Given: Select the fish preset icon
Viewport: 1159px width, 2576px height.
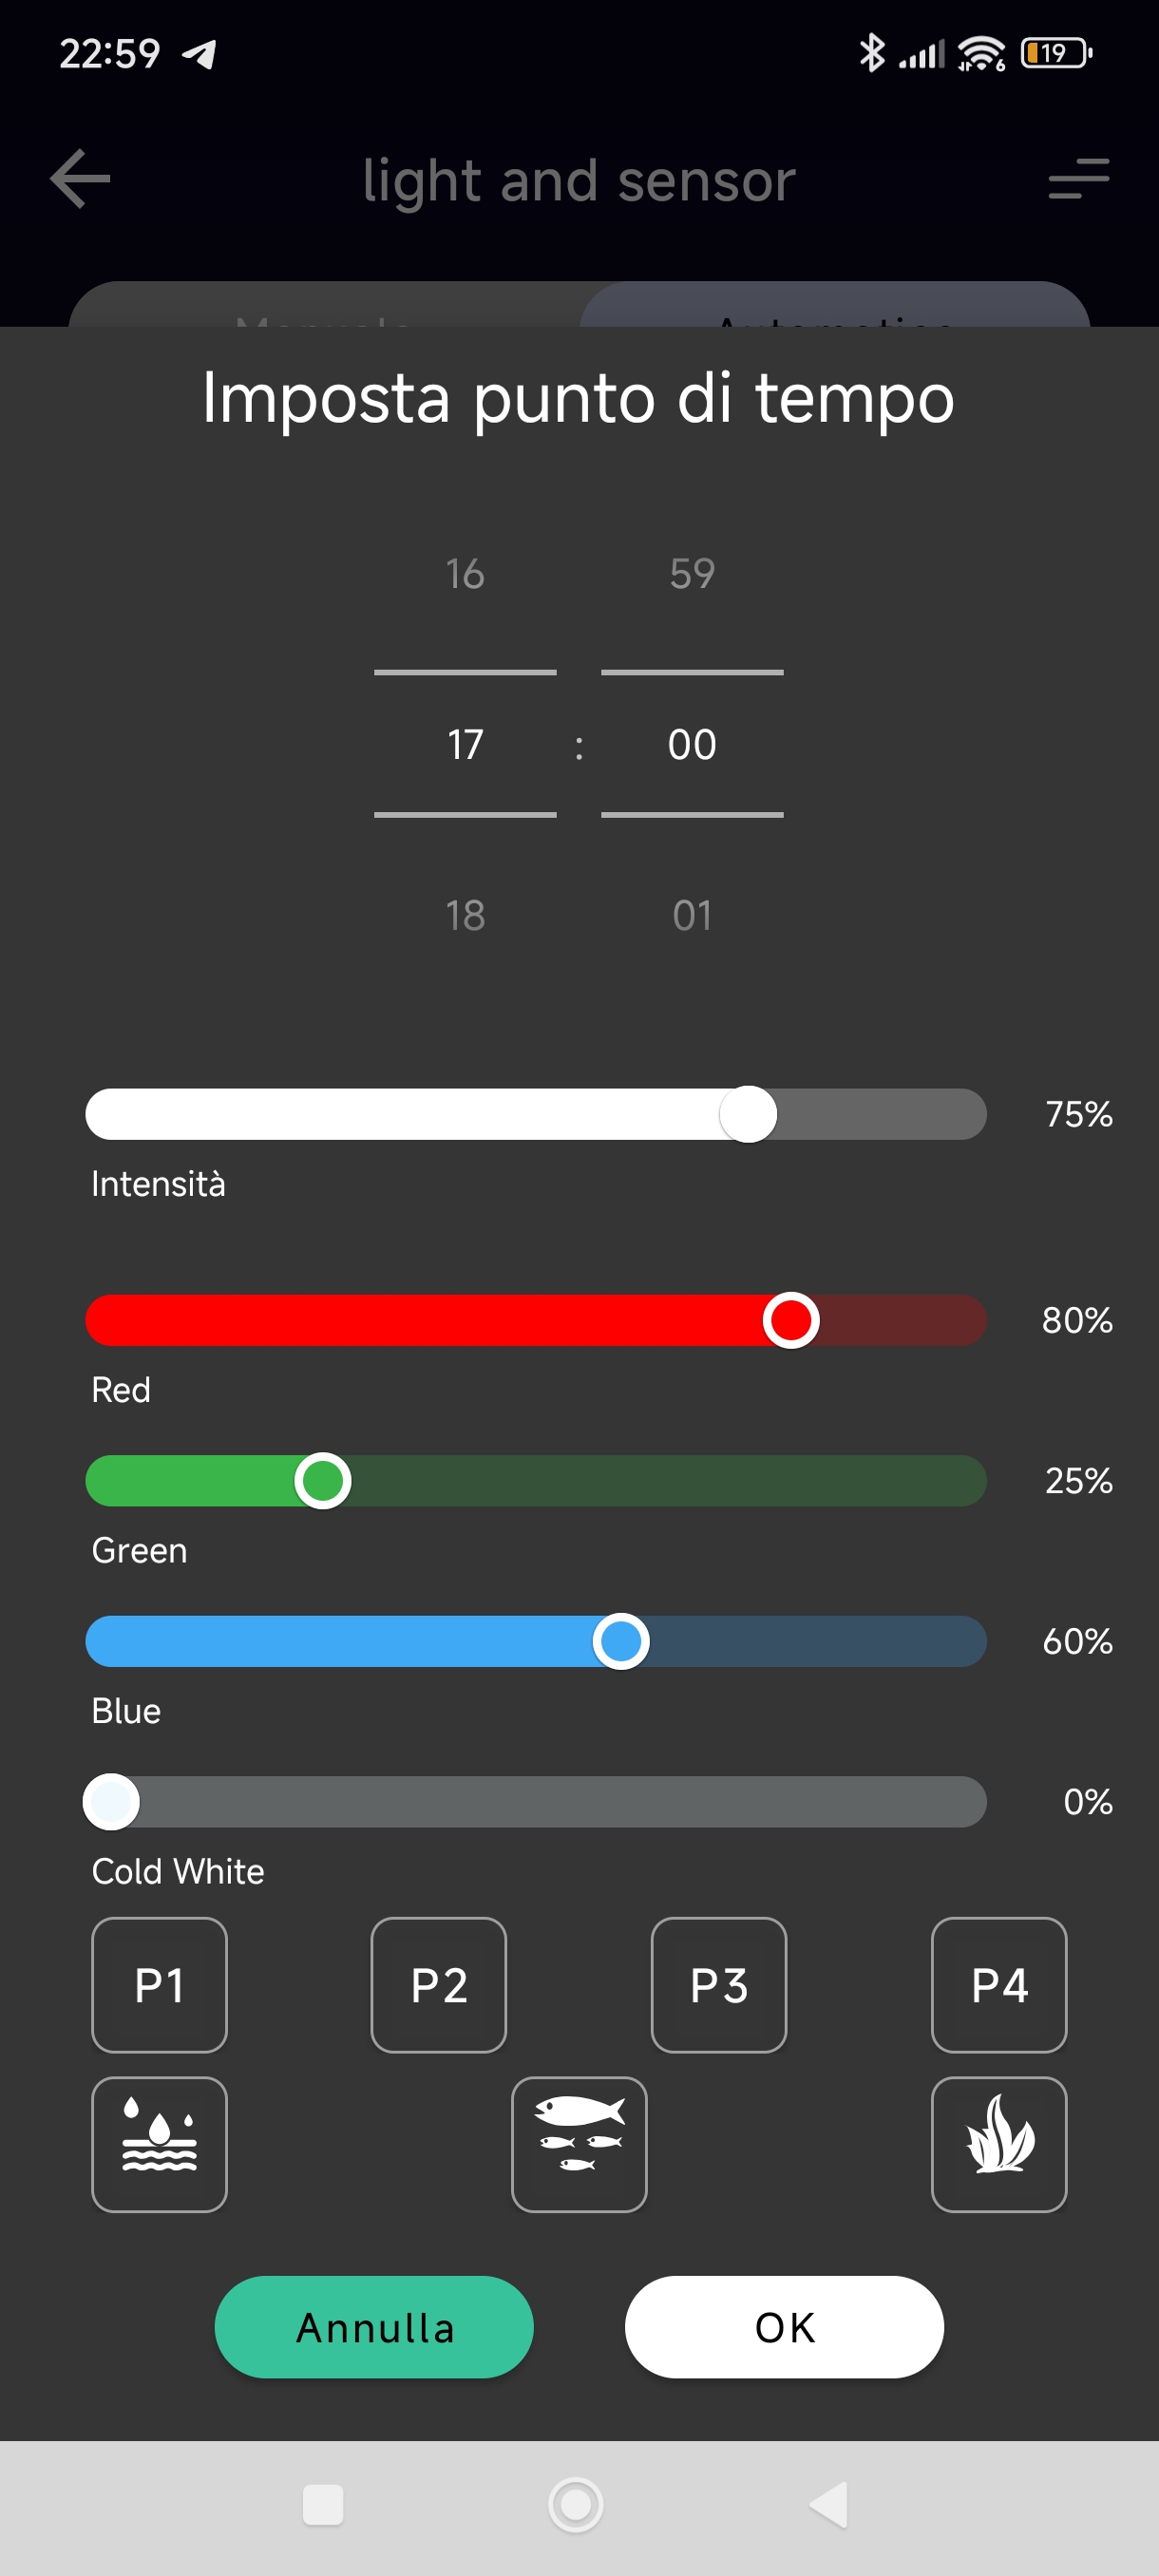Looking at the screenshot, I should [579, 2144].
